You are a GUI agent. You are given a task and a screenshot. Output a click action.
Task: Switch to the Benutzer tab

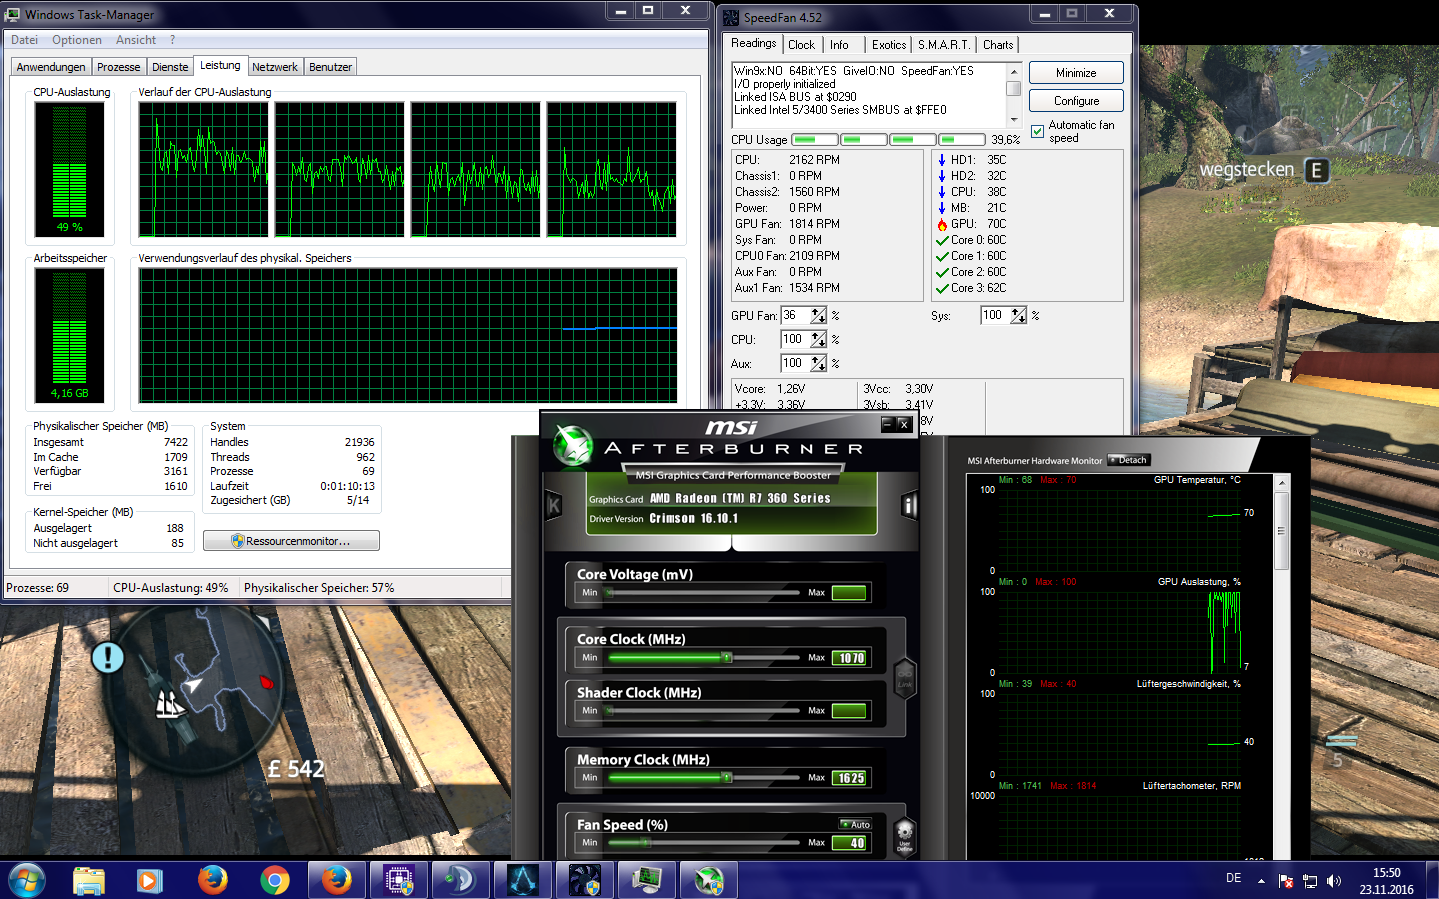pyautogui.click(x=330, y=67)
